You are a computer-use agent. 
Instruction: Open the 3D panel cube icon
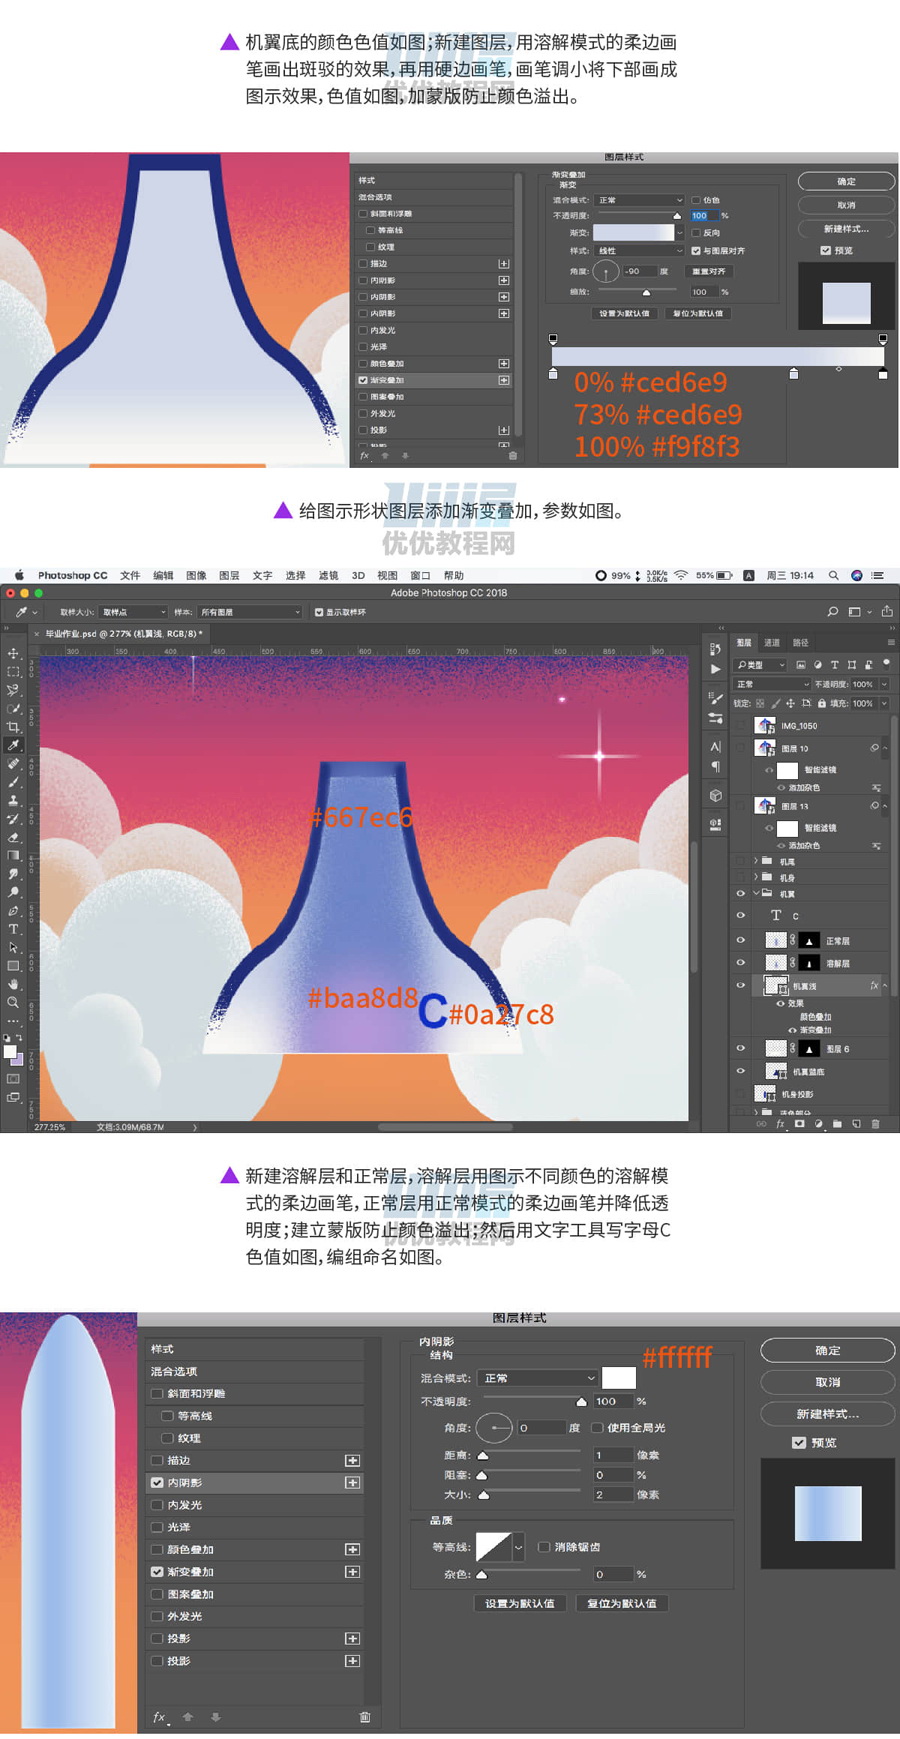tap(716, 796)
